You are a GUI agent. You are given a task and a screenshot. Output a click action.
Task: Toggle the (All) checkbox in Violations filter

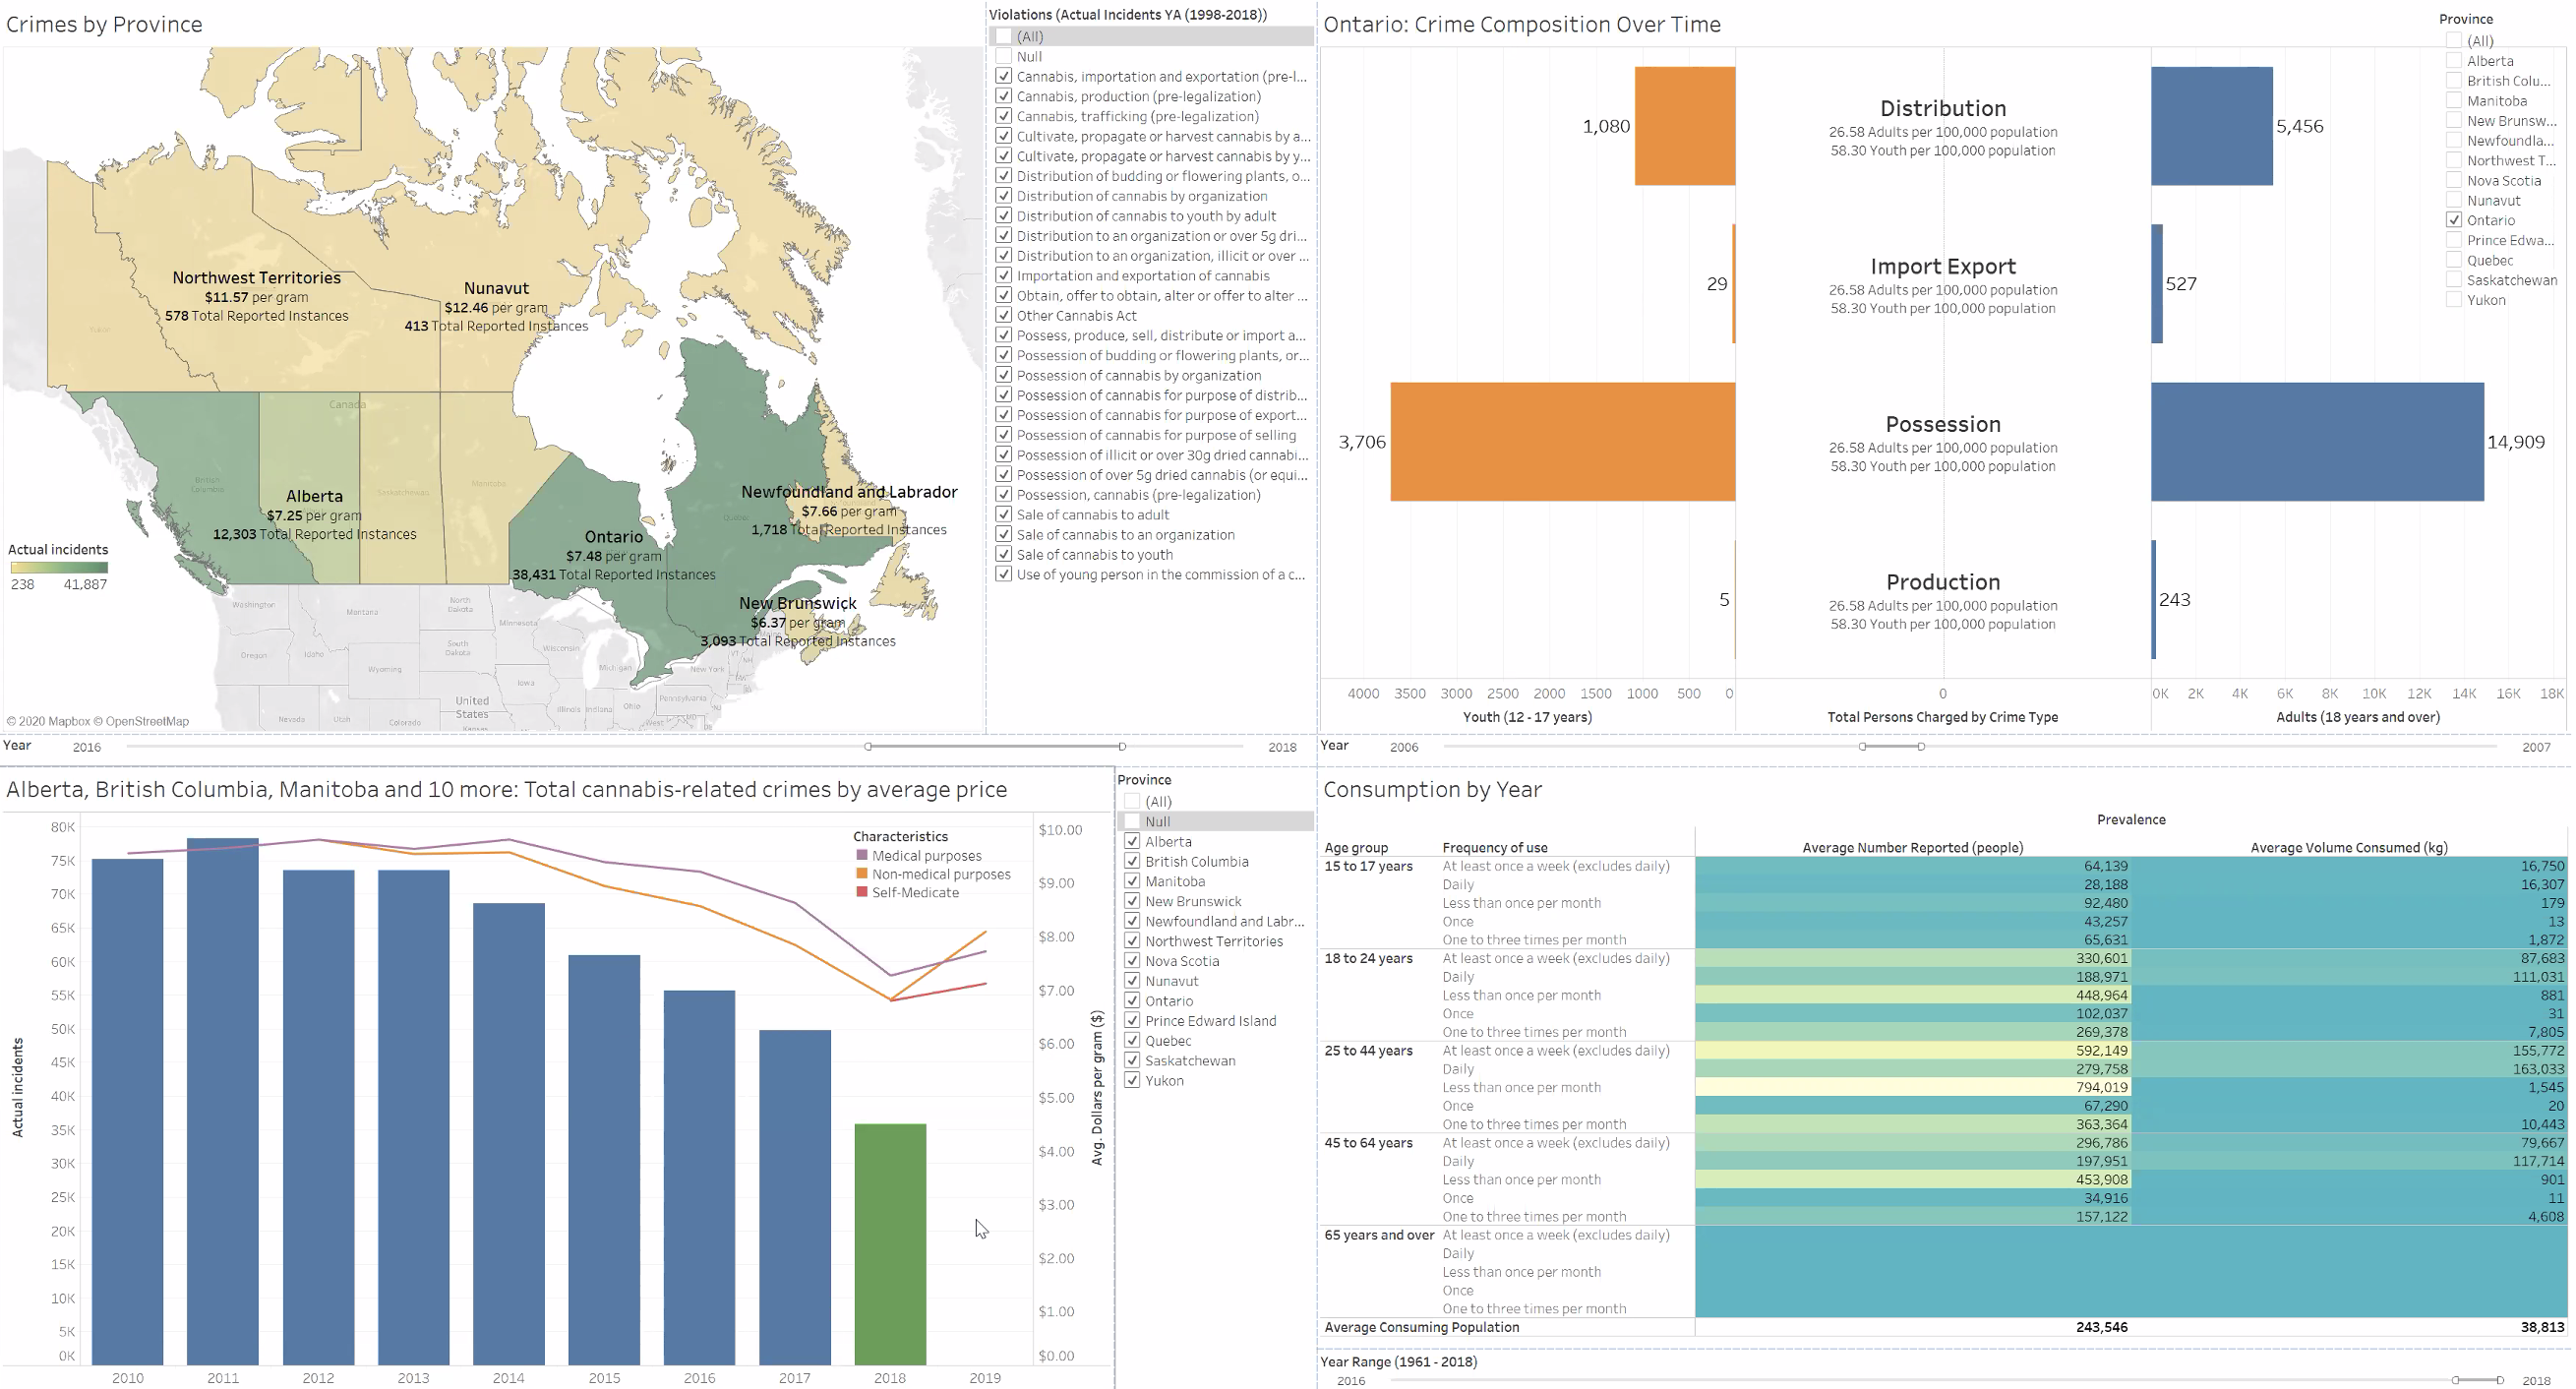tap(1003, 36)
